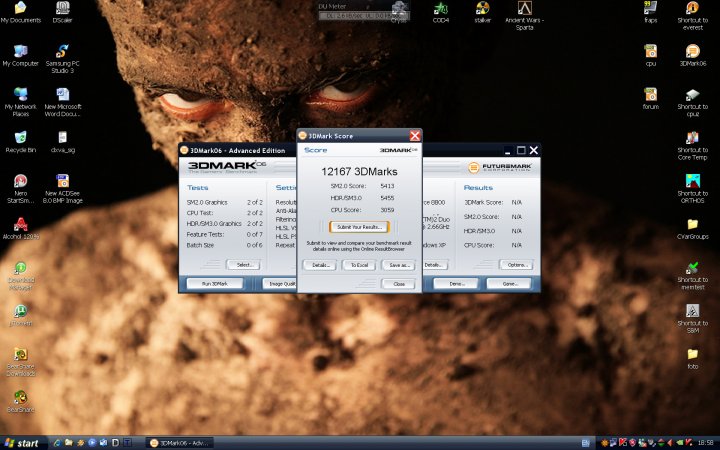Launch the µTorrent desktop shortcut

(21, 315)
